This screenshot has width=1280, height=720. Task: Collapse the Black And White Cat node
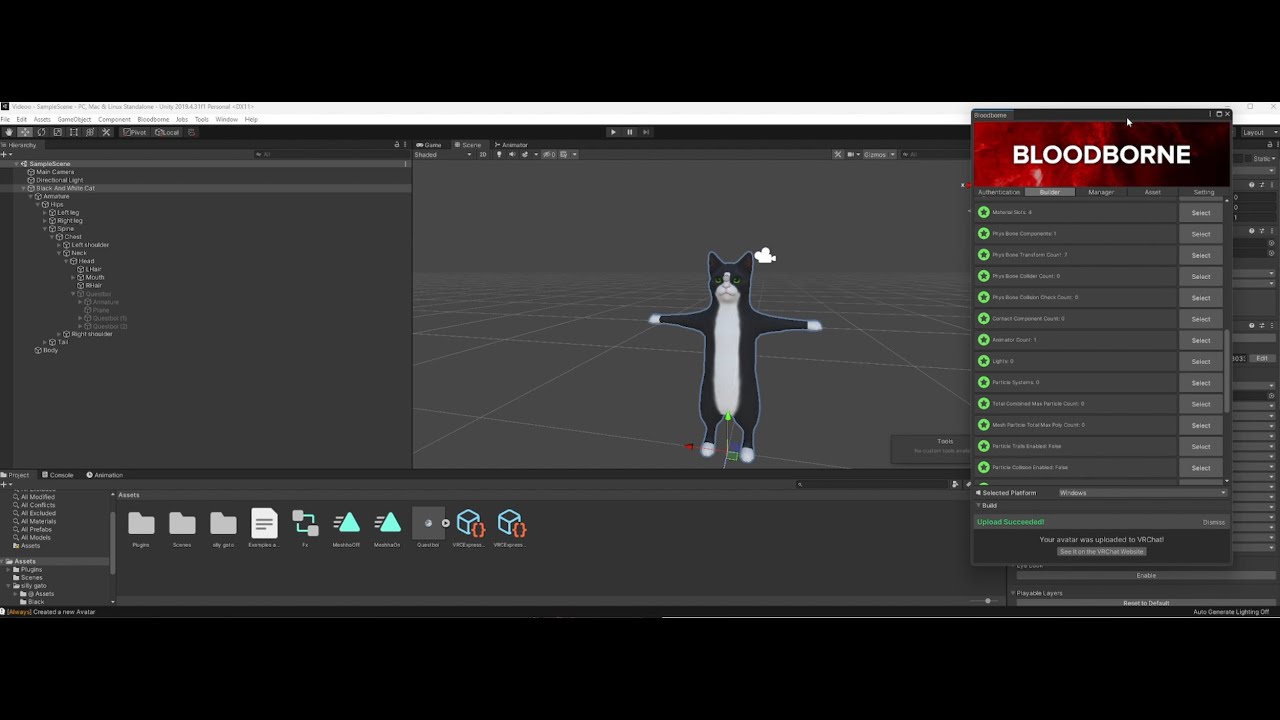click(24, 188)
